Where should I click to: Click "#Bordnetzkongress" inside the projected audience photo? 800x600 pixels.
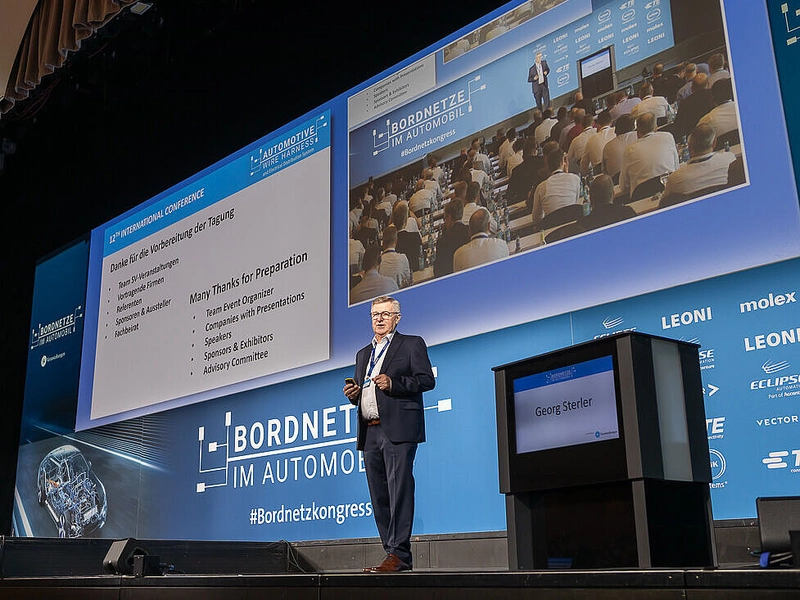(x=429, y=144)
